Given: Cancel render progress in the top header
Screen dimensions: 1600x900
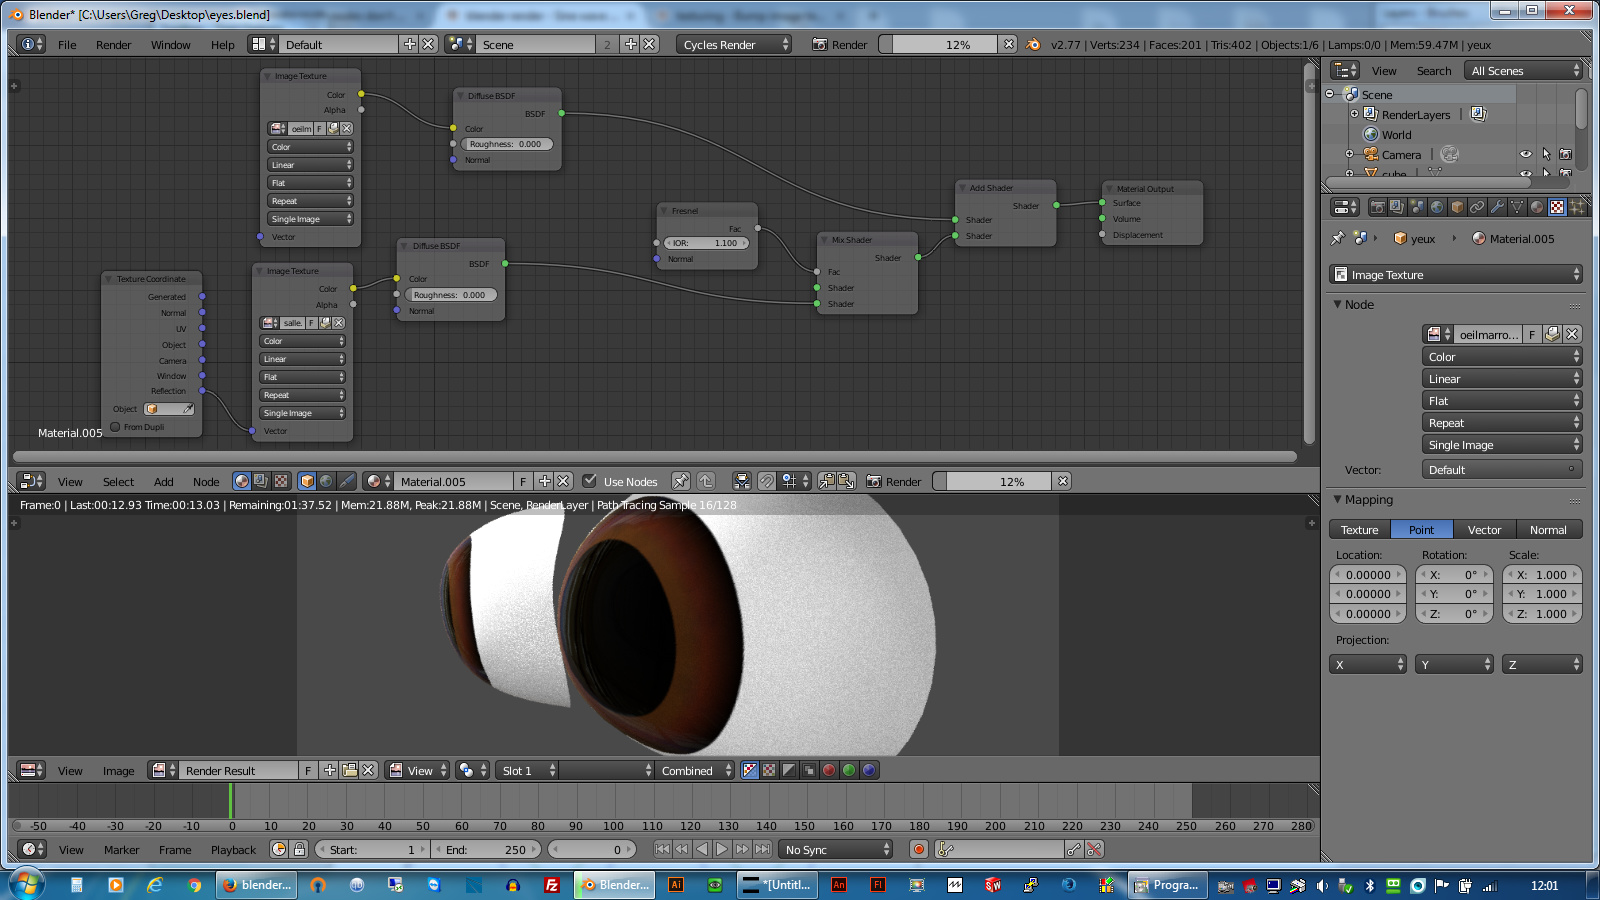Looking at the screenshot, I should click(1009, 44).
